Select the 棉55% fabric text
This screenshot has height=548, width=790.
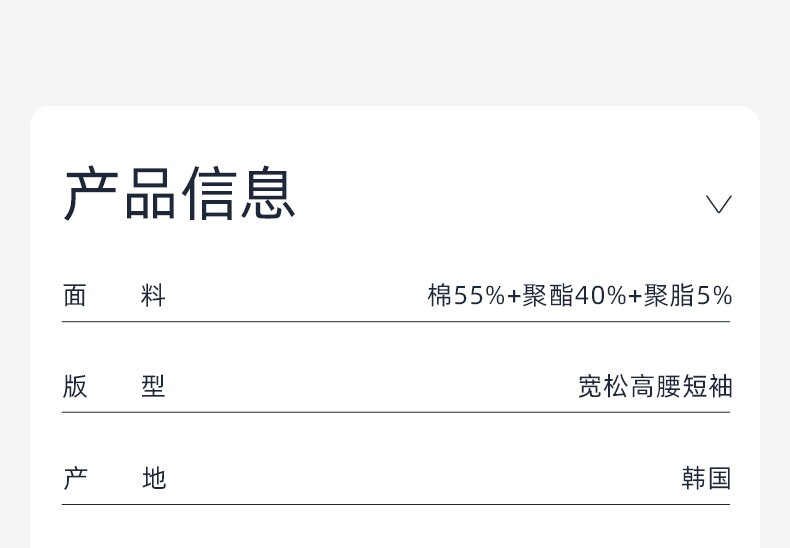[466, 296]
